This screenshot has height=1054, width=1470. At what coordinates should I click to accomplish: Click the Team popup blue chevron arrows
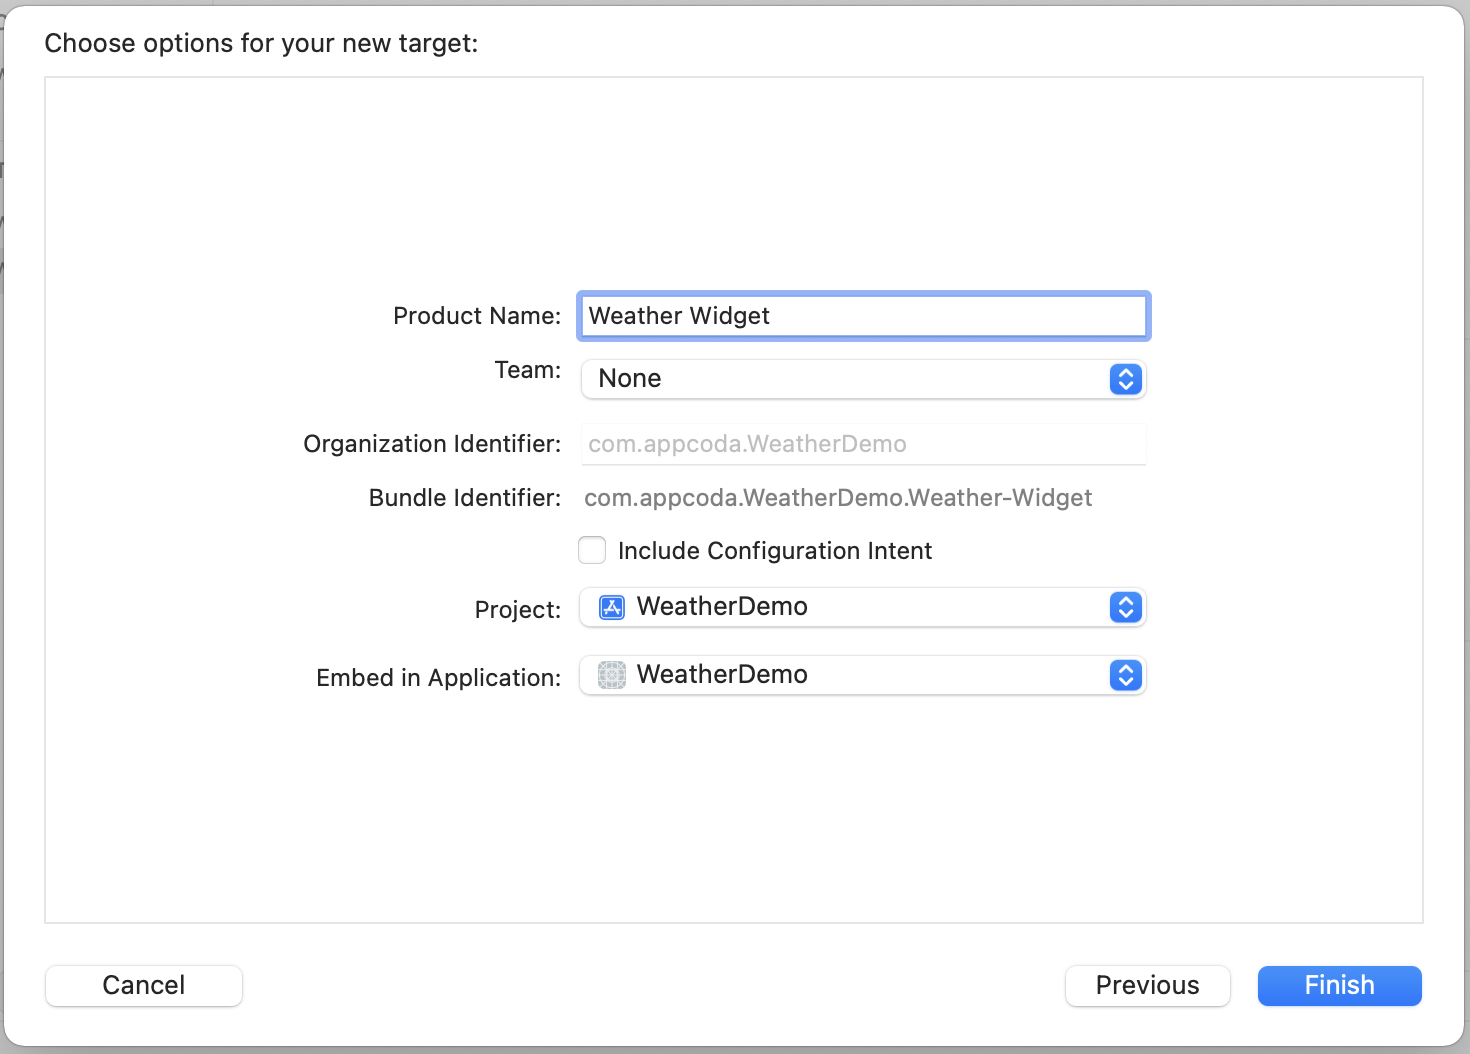point(1125,379)
